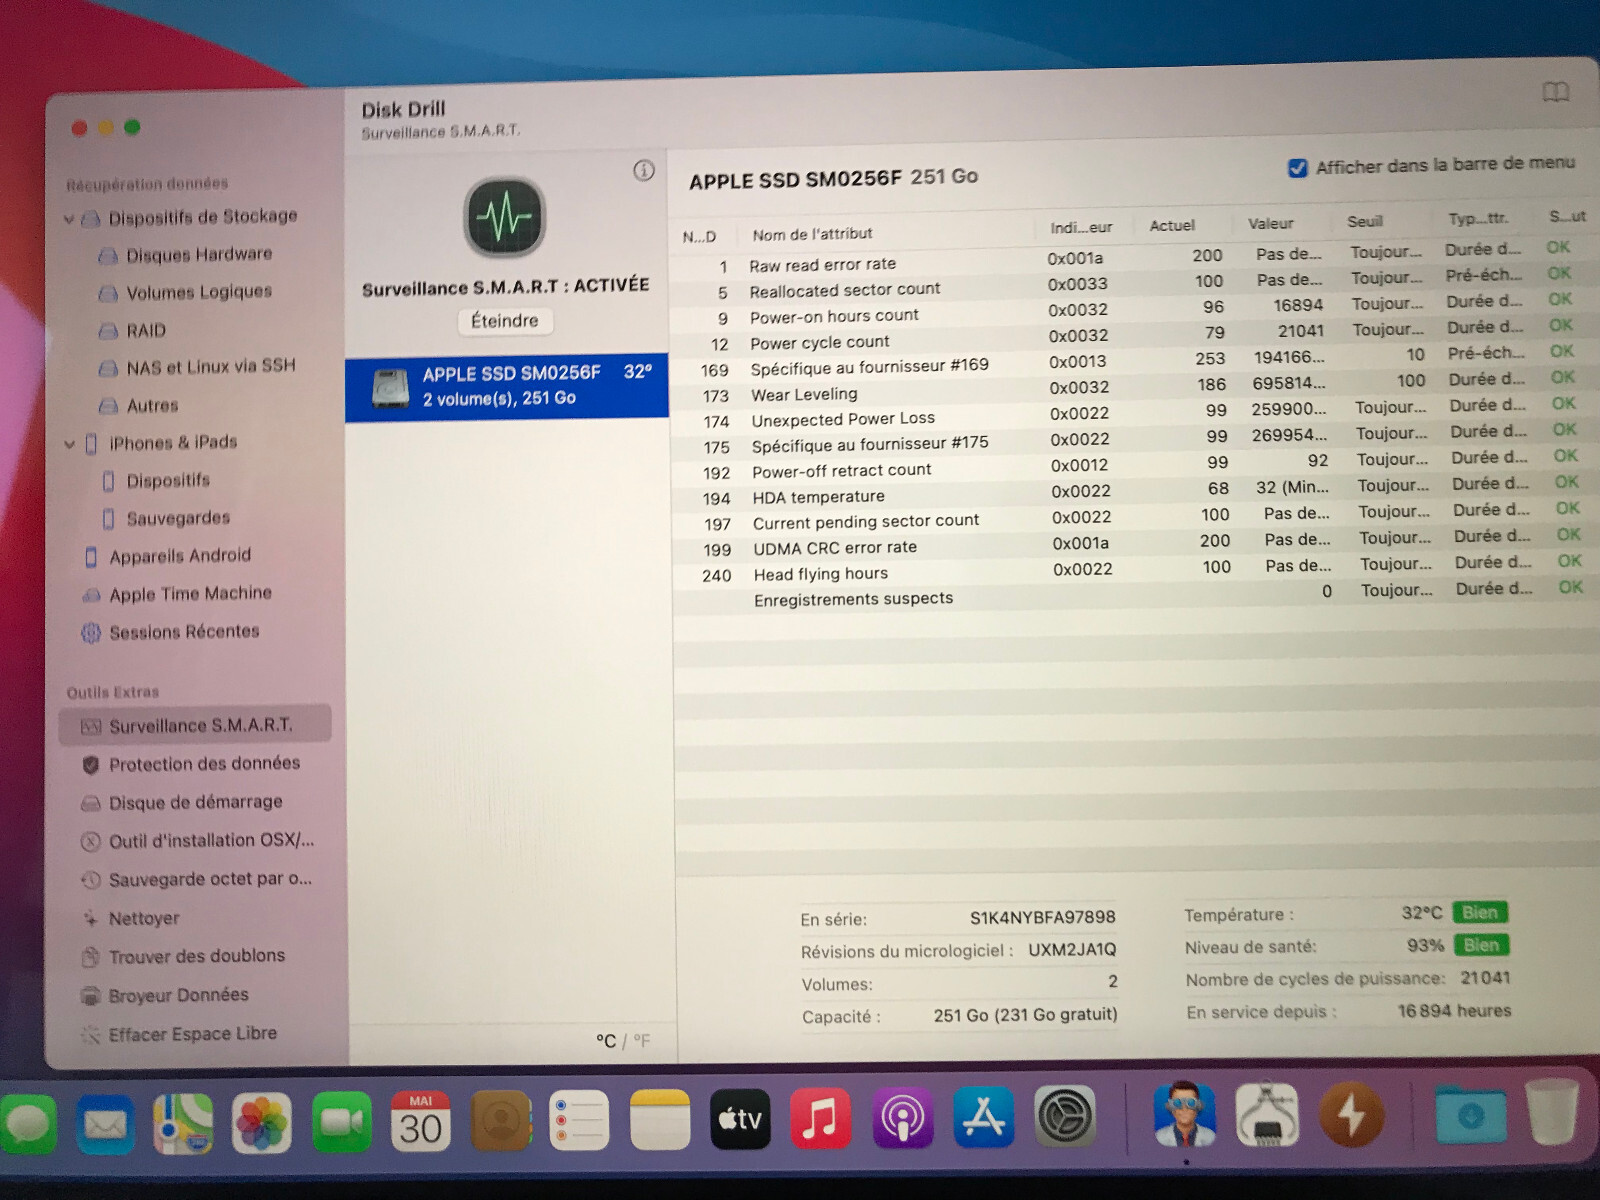Collapse Dispositifs de Stockage group
This screenshot has width=1600, height=1200.
tap(69, 218)
